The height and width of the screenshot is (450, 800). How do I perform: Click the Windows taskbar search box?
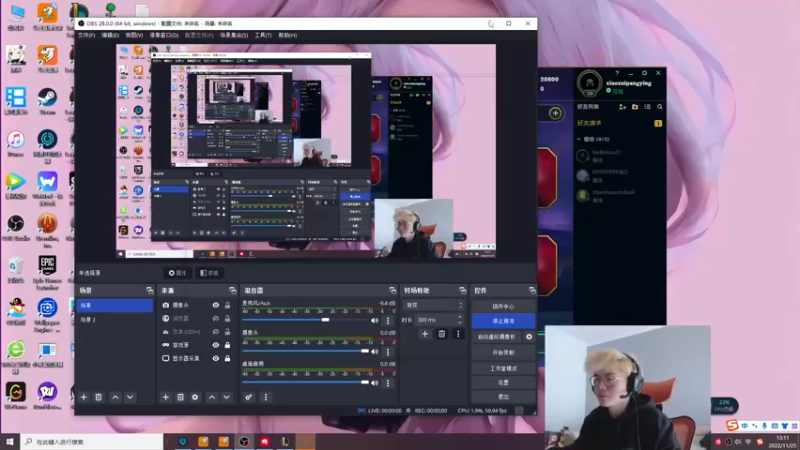[92, 442]
